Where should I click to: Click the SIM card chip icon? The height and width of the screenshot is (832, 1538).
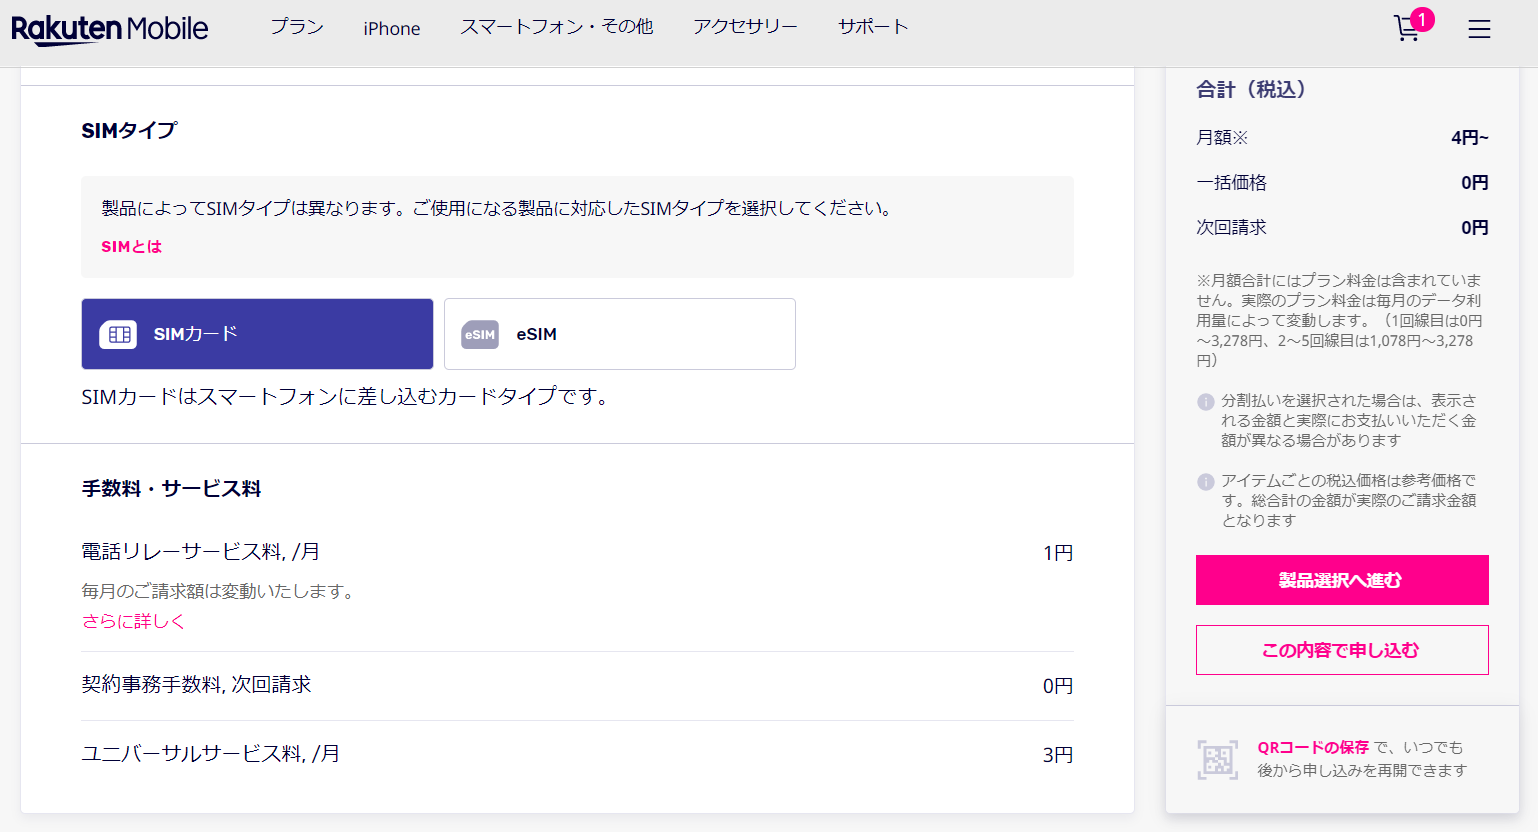118,335
